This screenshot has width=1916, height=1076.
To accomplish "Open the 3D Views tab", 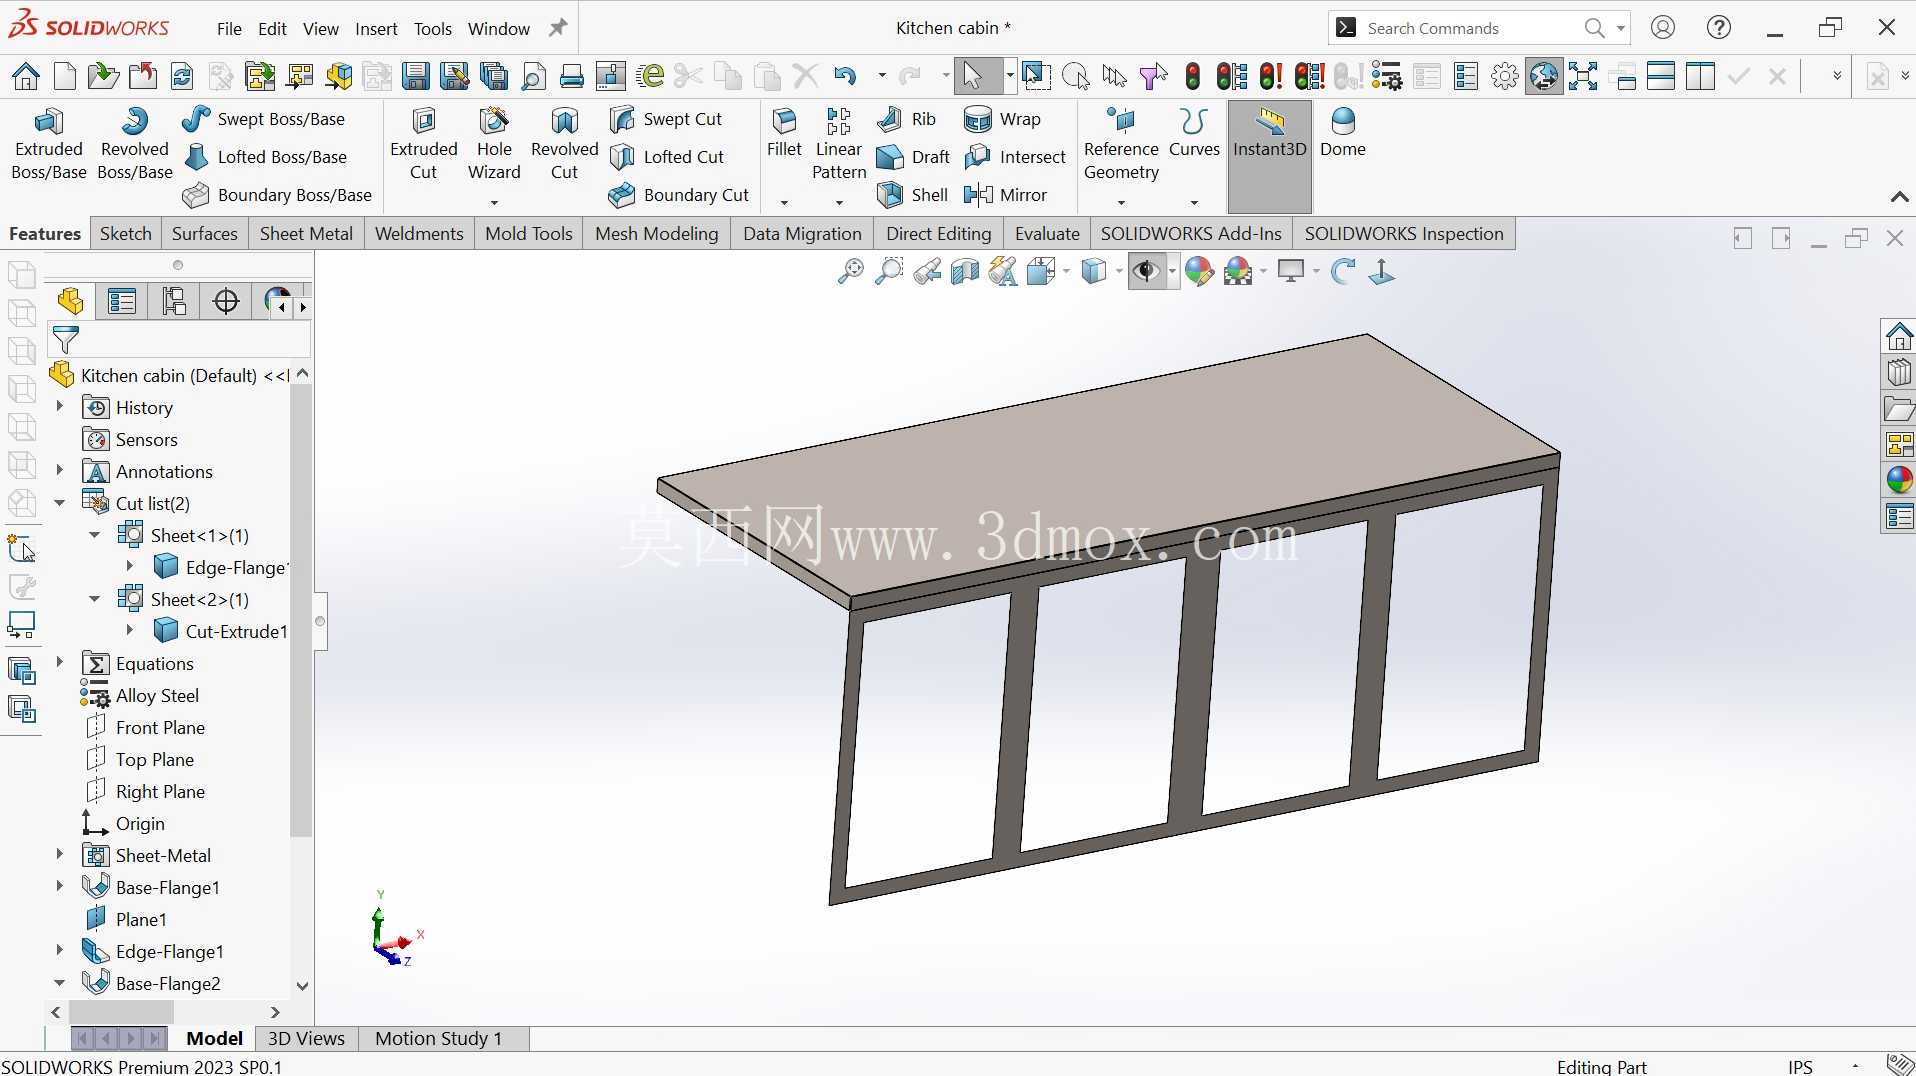I will (x=306, y=1039).
